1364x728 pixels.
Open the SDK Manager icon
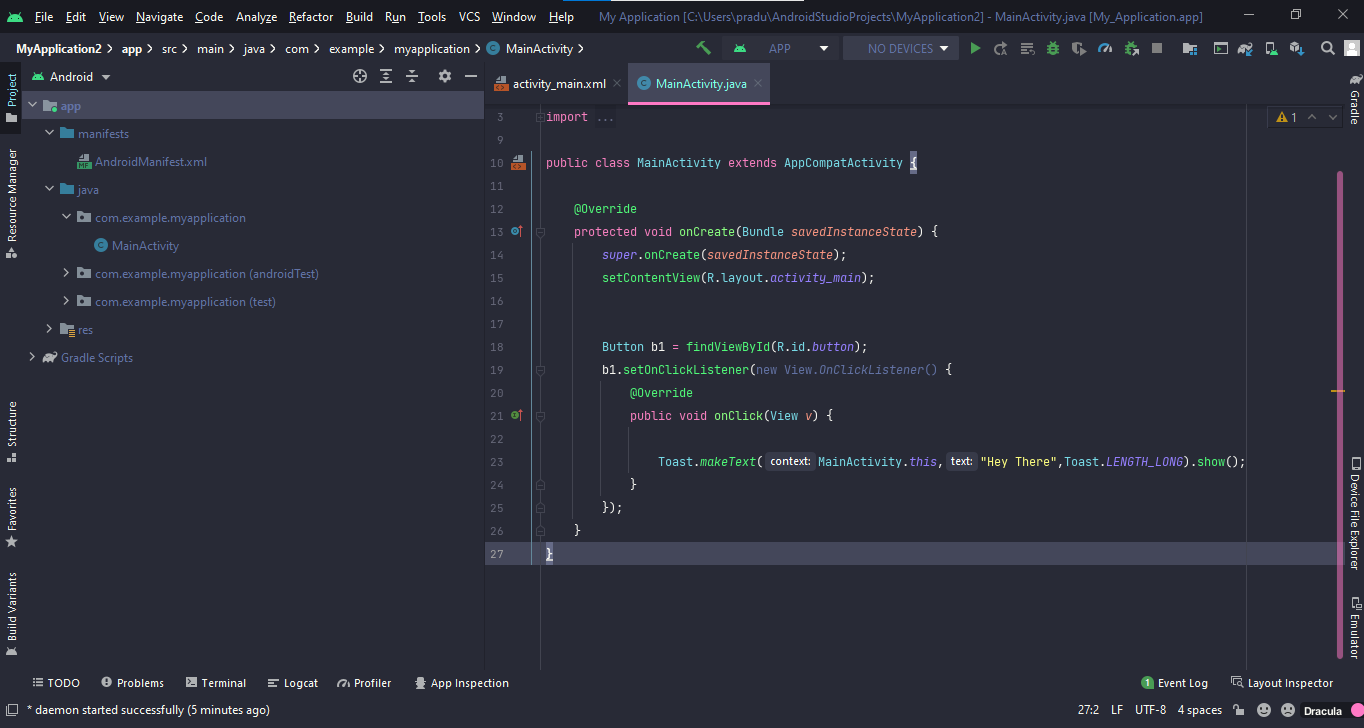pos(1297,48)
